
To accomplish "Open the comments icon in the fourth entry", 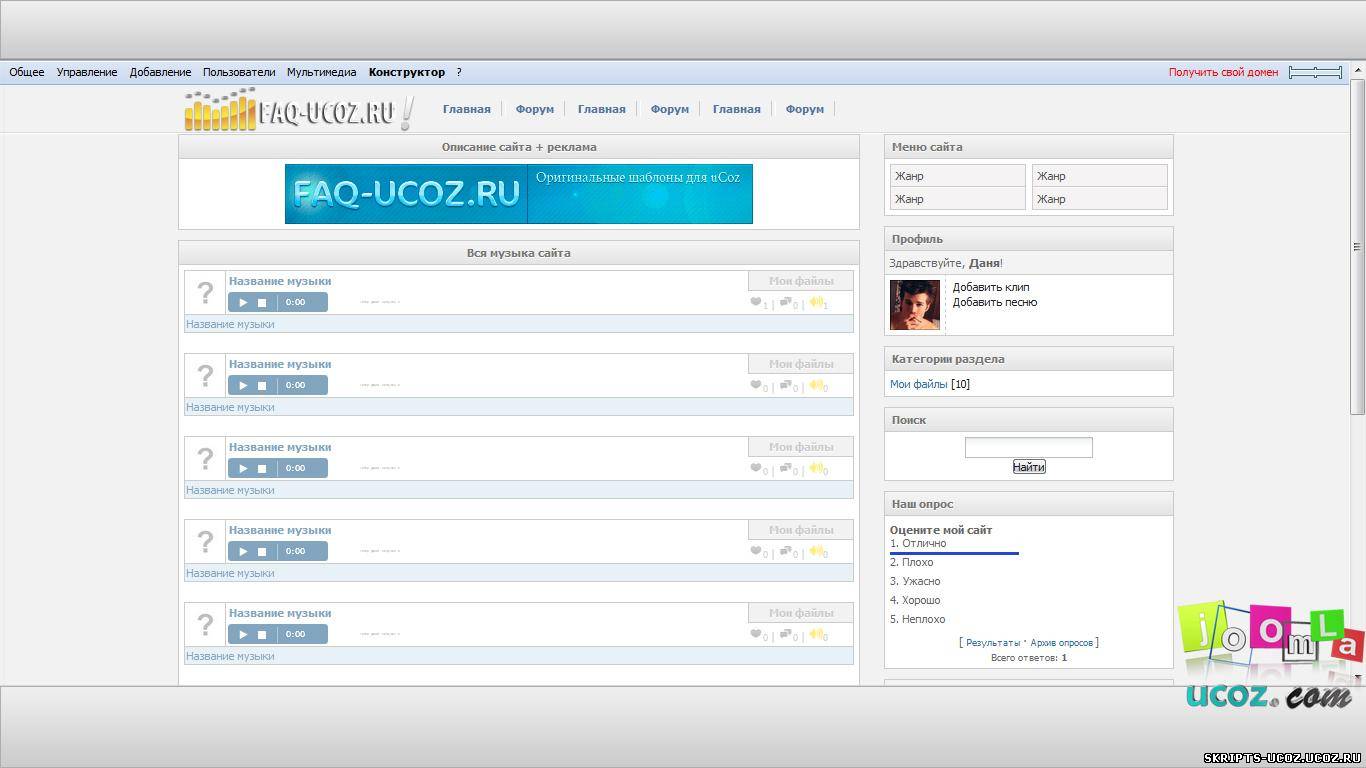I will [786, 551].
